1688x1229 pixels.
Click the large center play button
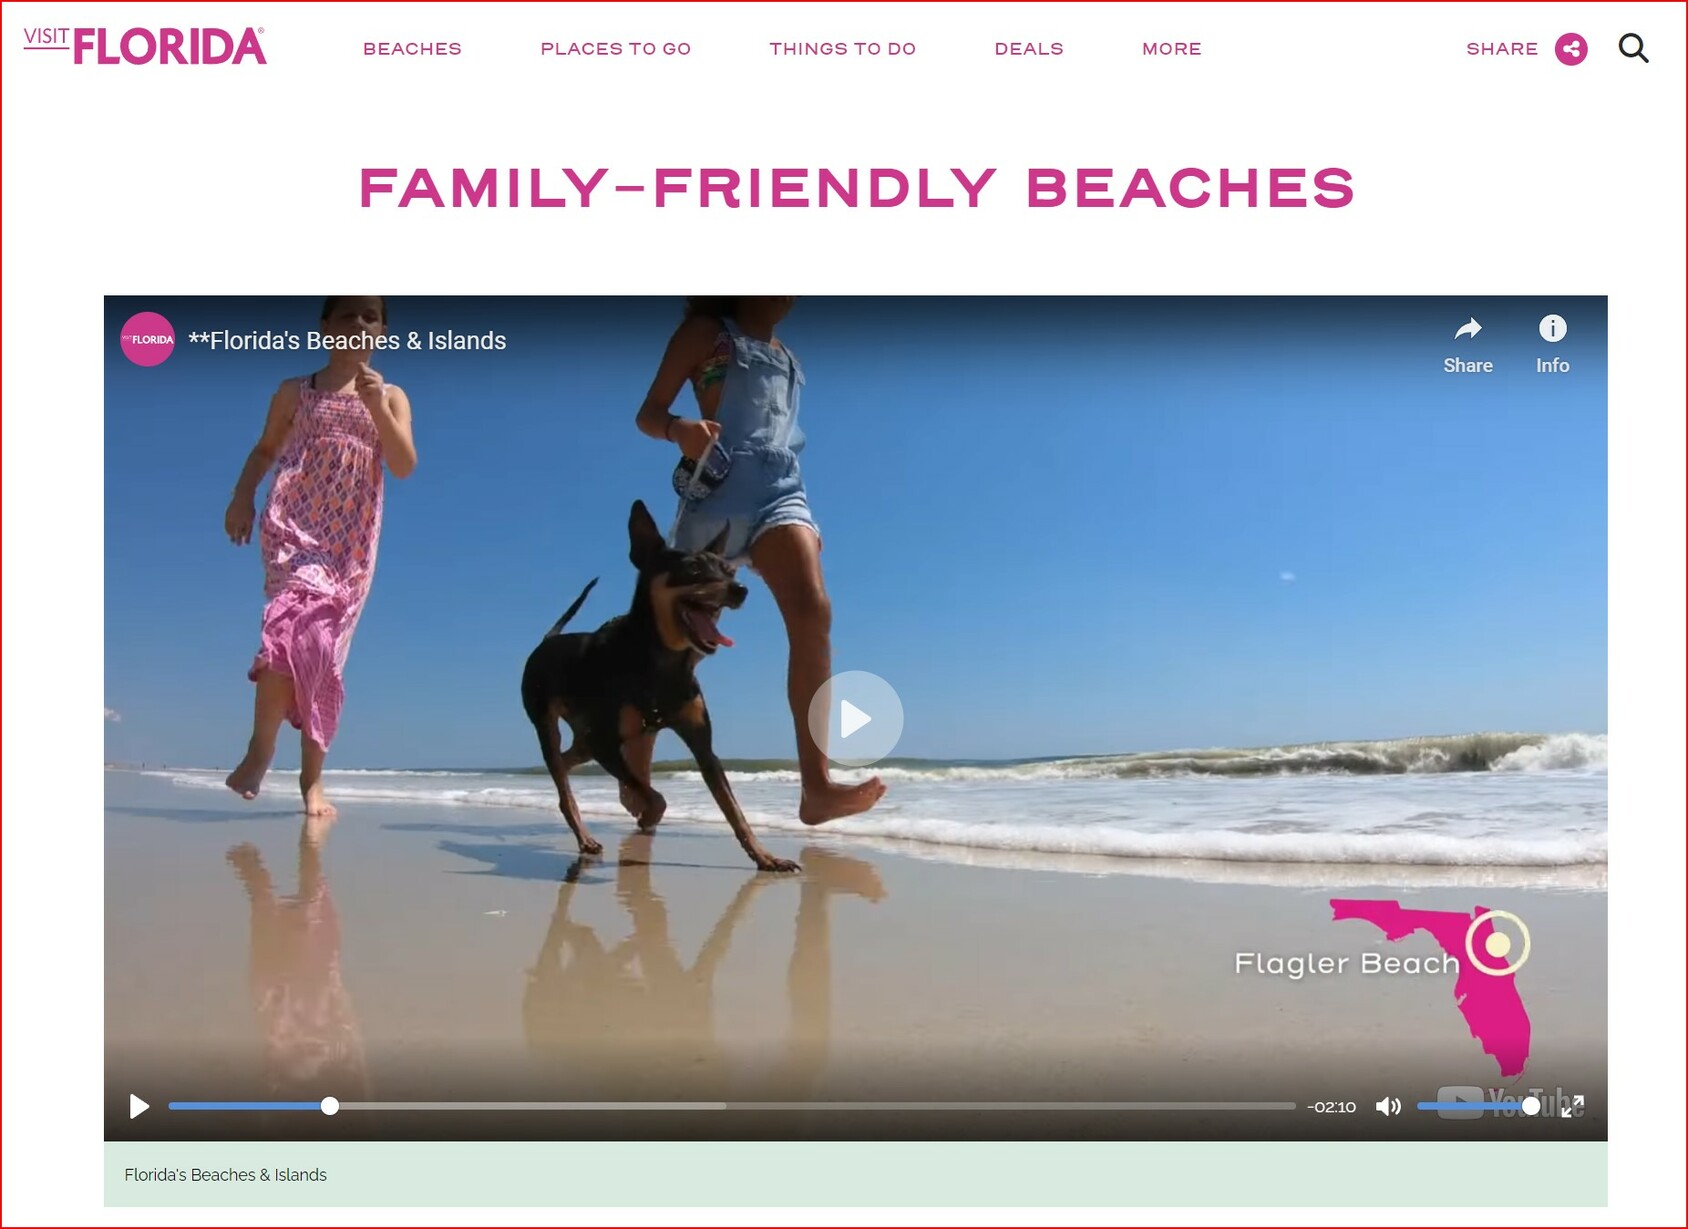(x=855, y=718)
